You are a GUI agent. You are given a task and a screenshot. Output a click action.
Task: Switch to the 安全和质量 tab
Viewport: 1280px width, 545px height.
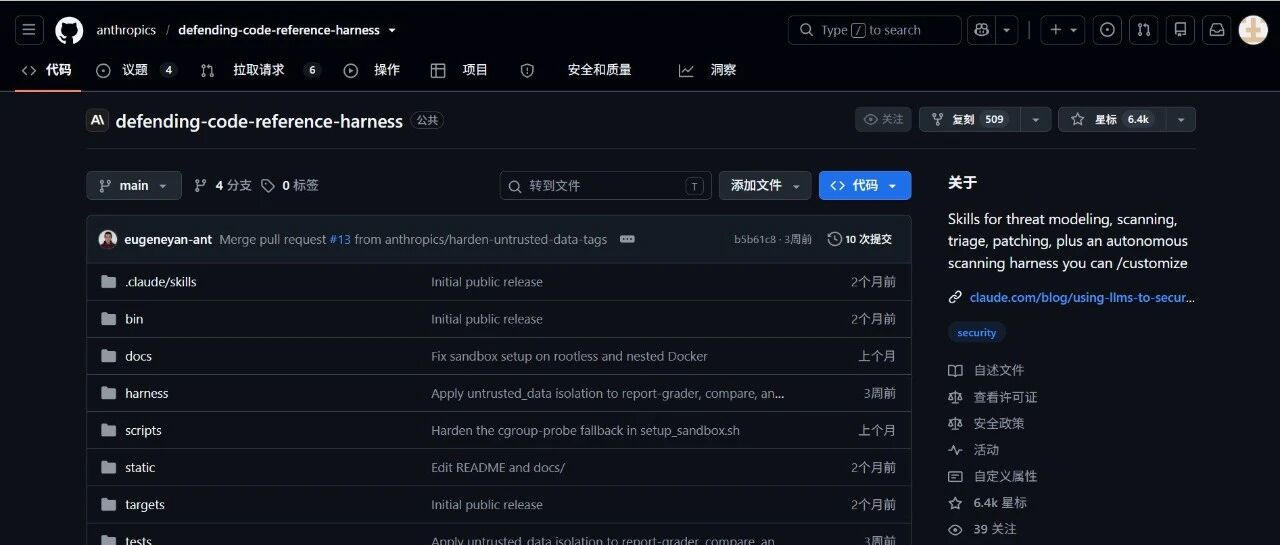[576, 70]
